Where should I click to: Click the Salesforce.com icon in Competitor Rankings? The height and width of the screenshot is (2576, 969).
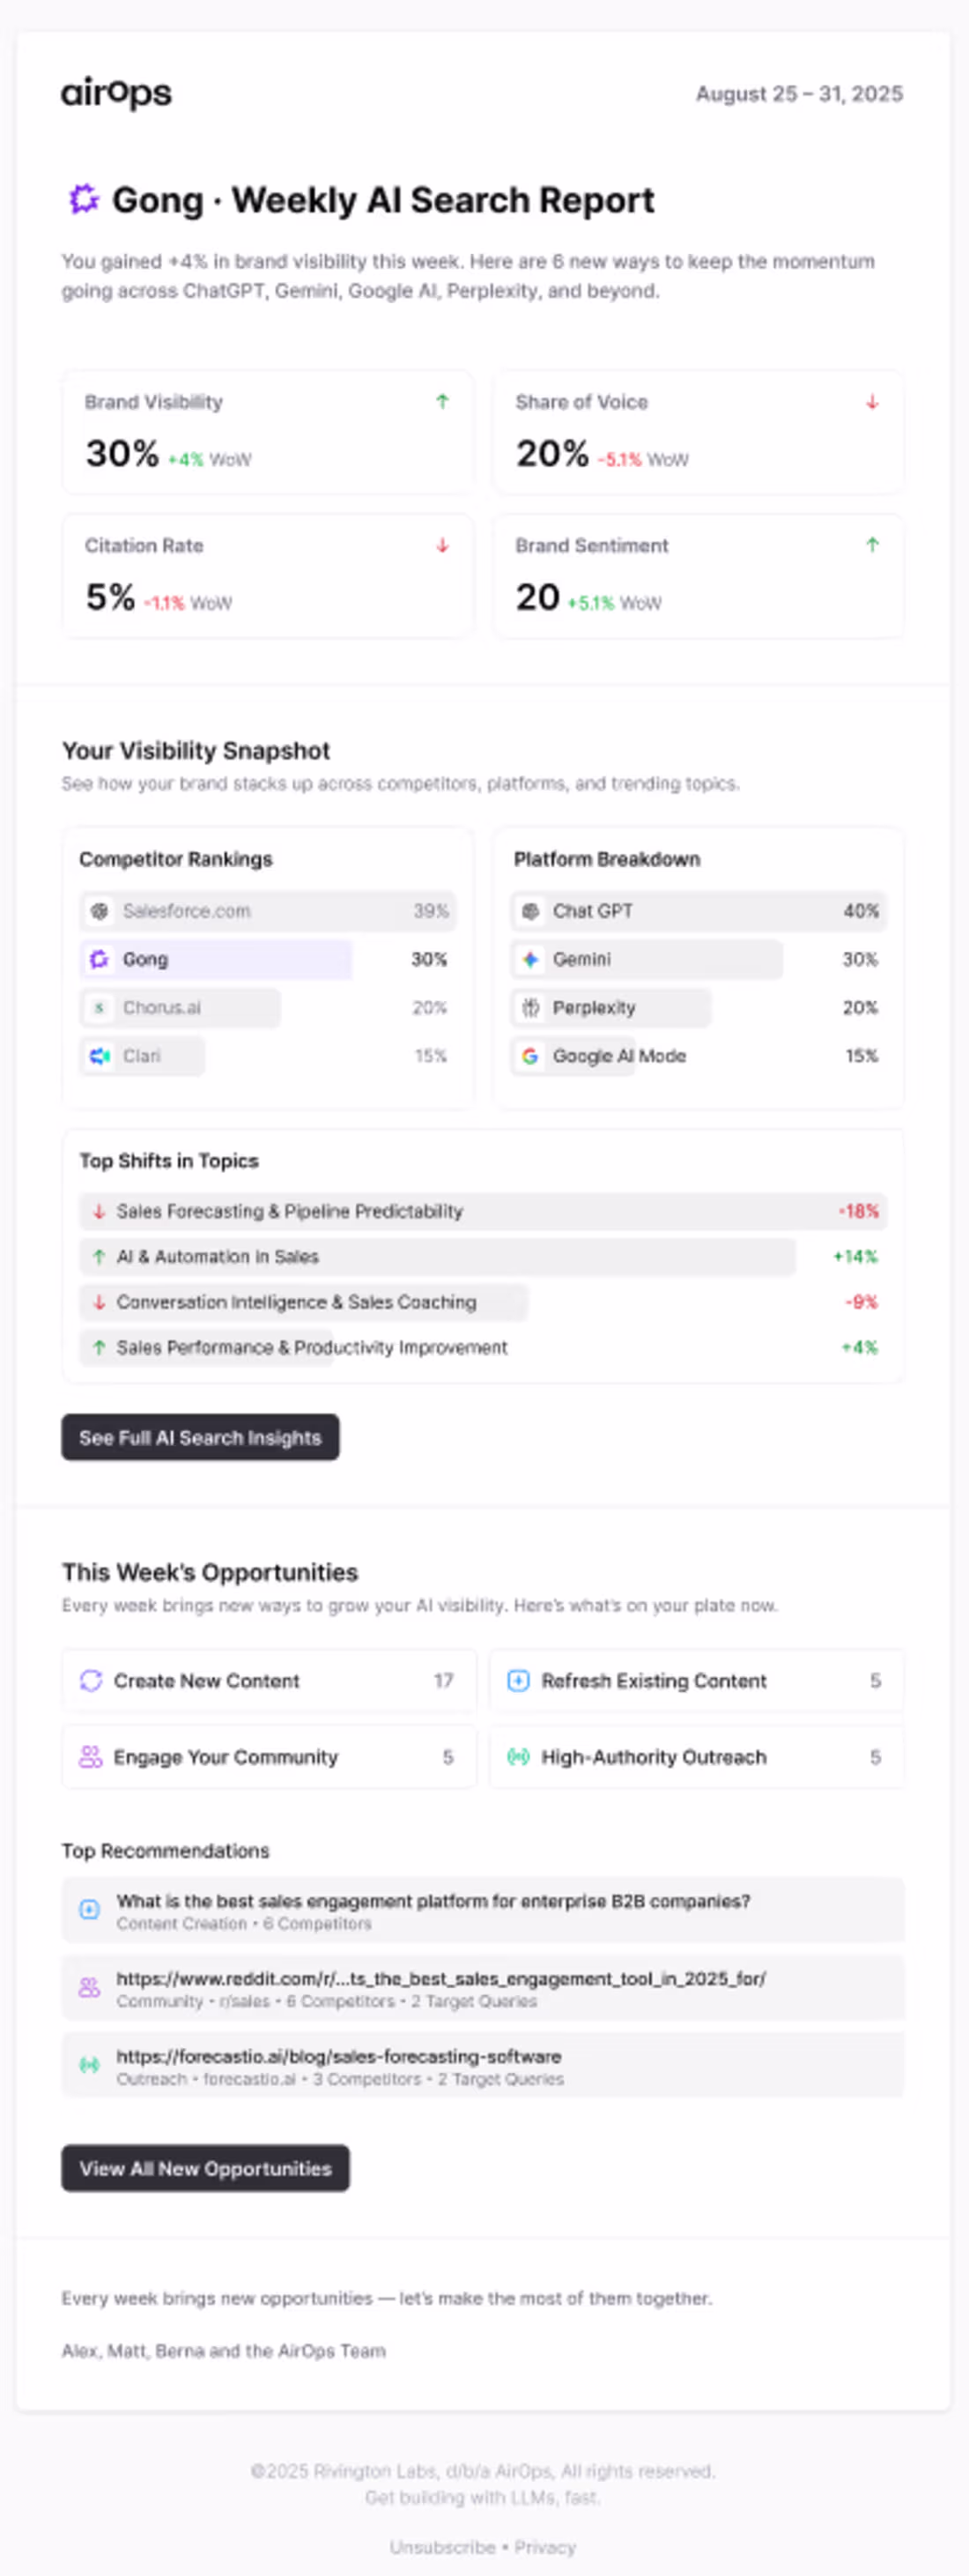(x=98, y=911)
